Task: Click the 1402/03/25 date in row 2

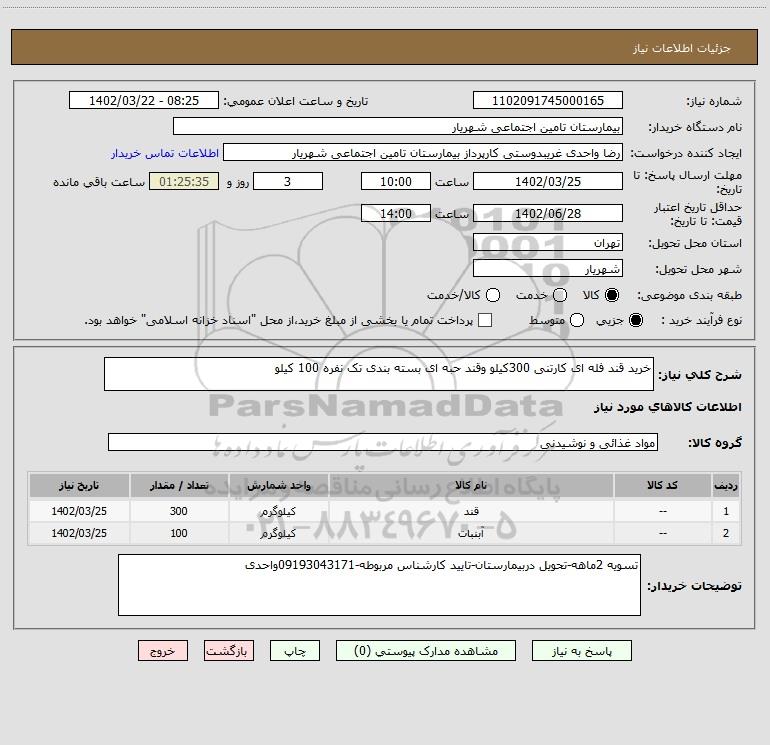Action: point(79,533)
